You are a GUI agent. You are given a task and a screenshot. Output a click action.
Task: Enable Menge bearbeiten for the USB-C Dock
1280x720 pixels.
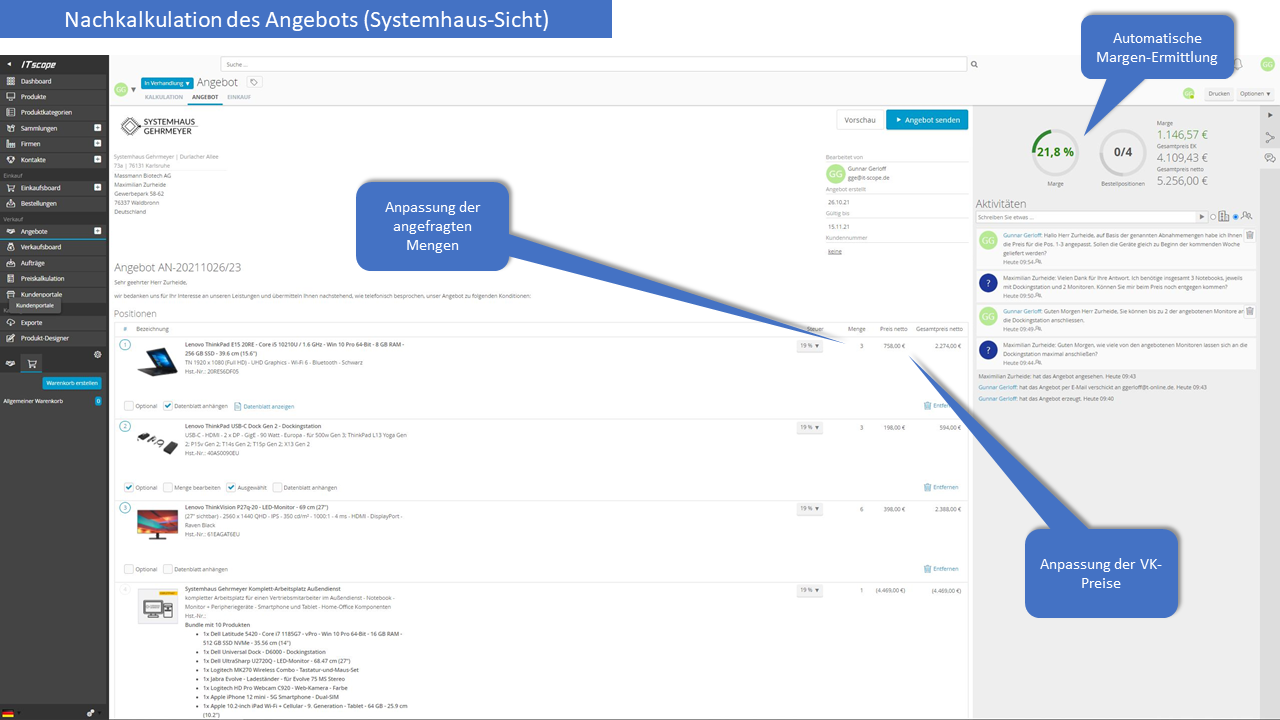pyautogui.click(x=169, y=487)
